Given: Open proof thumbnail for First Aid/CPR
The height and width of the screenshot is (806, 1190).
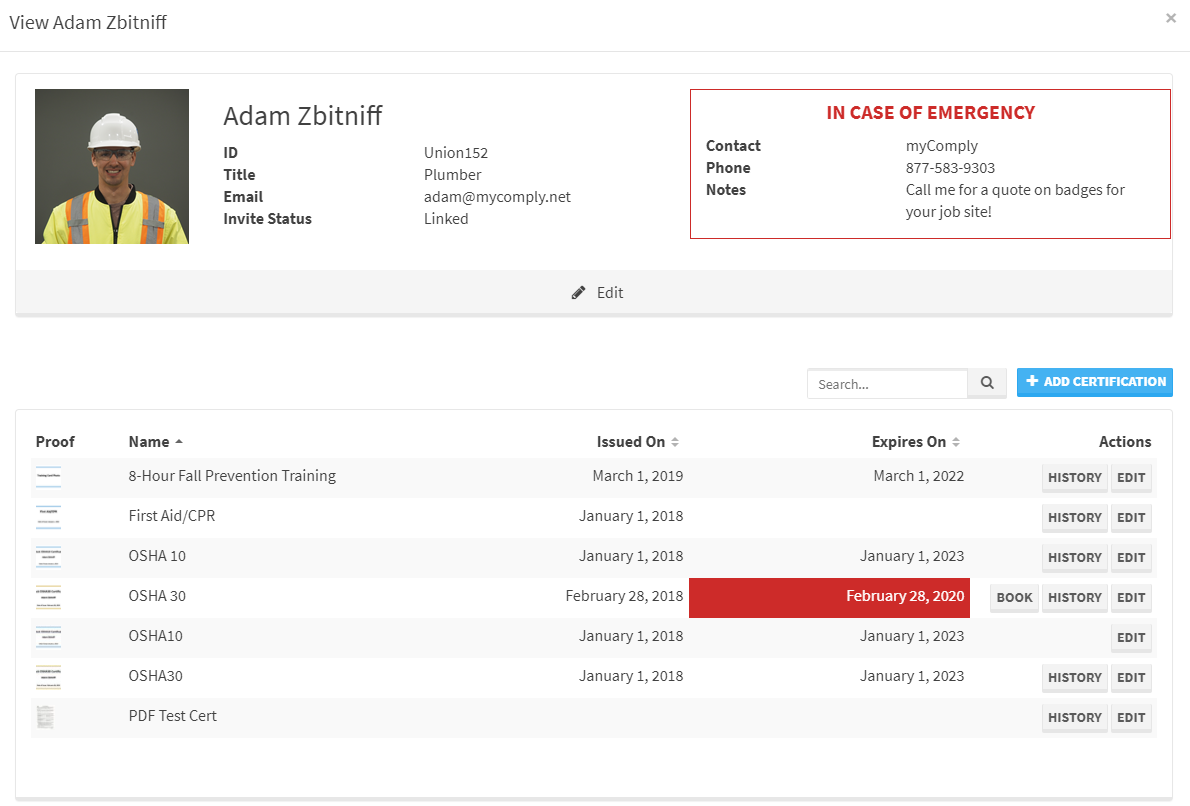Looking at the screenshot, I should click(48, 517).
